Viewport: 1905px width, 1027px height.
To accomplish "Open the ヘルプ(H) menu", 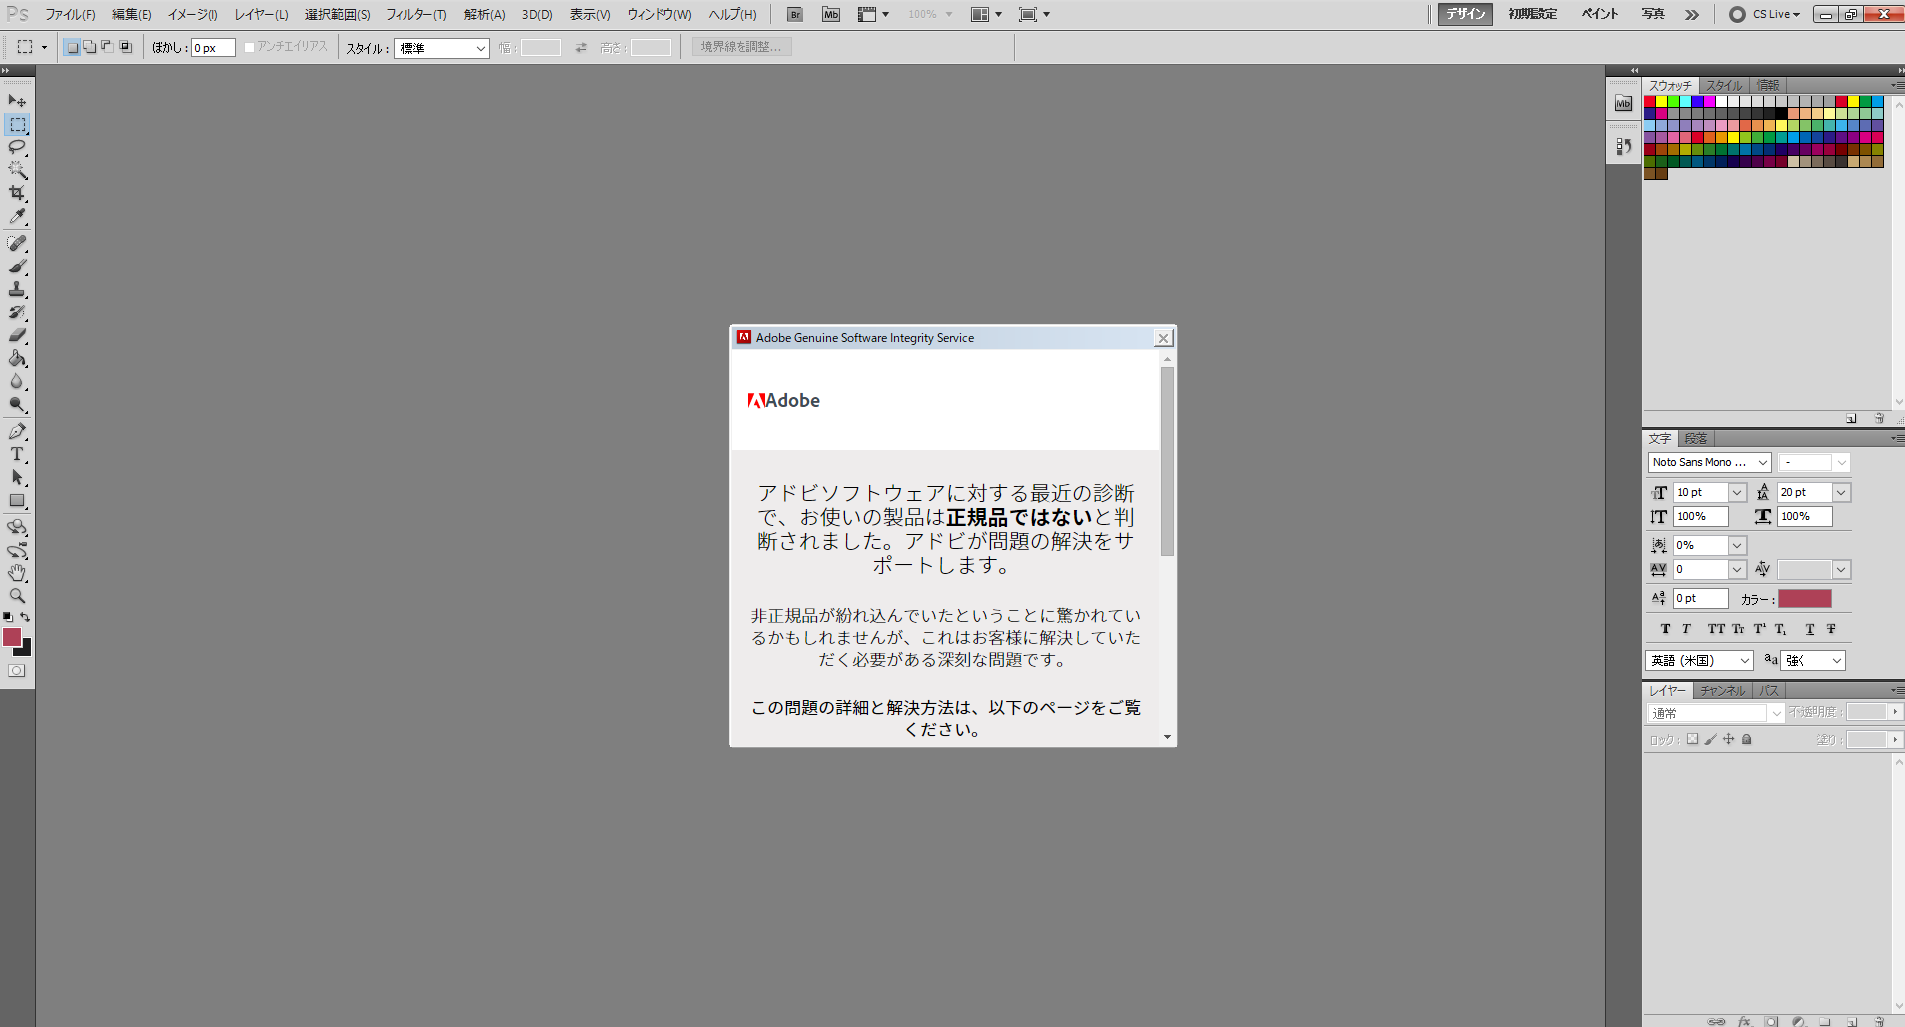I will [732, 14].
